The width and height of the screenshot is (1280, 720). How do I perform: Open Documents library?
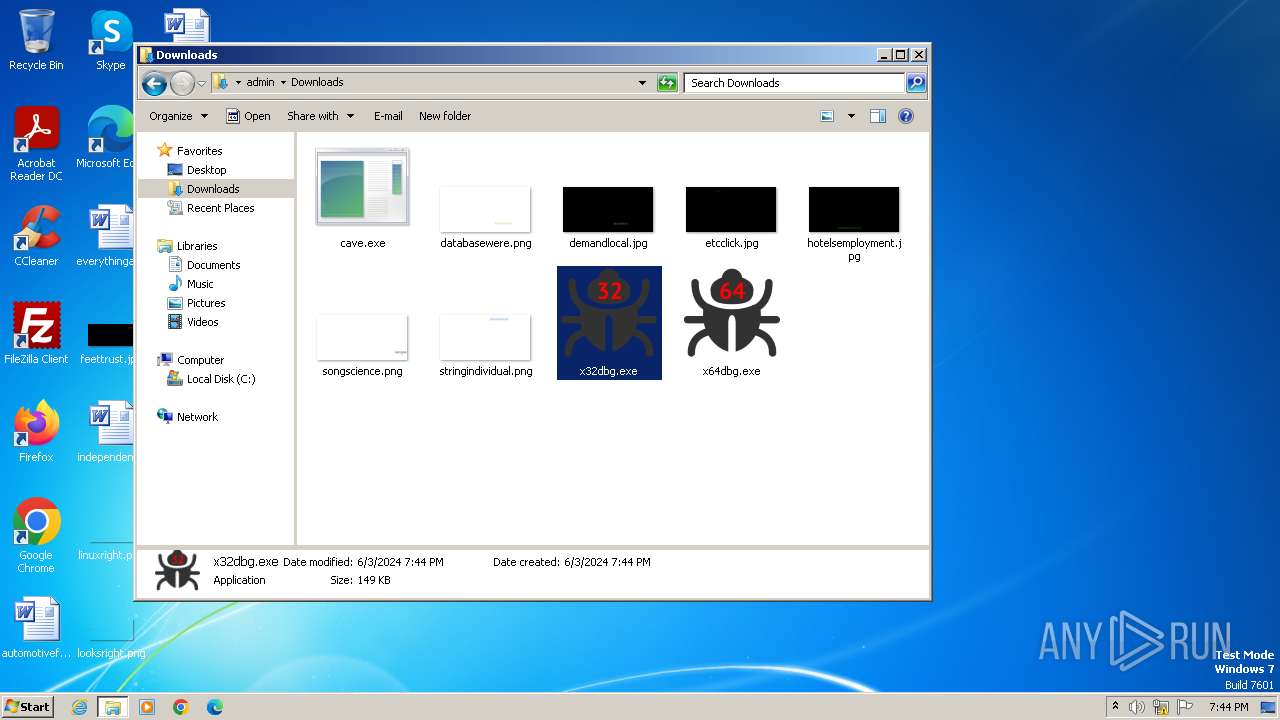click(x=213, y=265)
